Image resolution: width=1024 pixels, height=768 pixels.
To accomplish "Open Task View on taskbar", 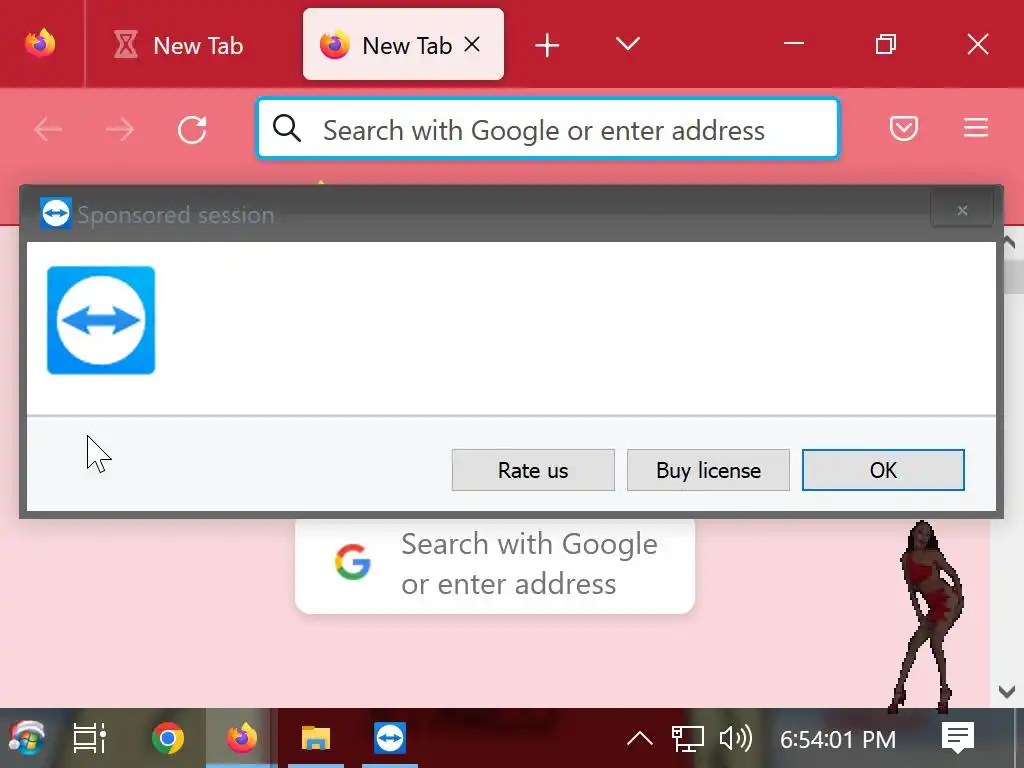I will click(89, 739).
